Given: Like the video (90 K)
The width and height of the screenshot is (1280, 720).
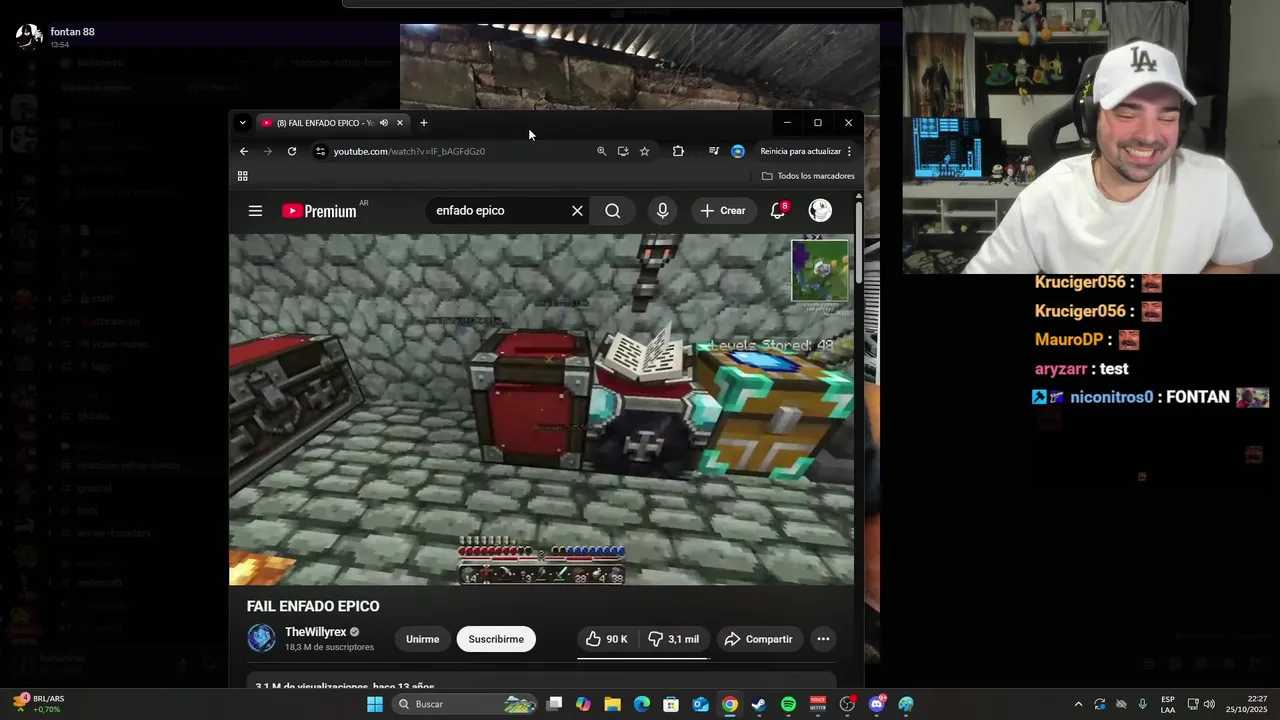Looking at the screenshot, I should (x=607, y=639).
